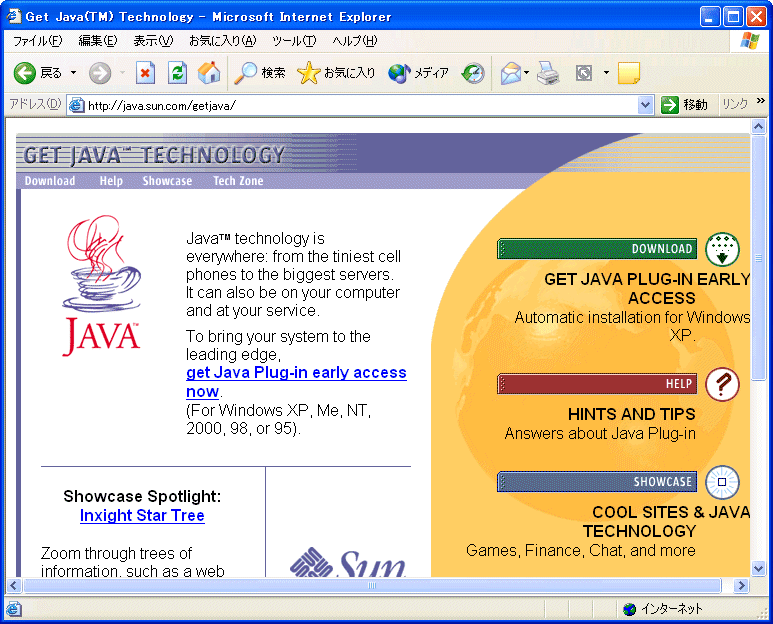The image size is (773, 624).
Task: Open the Media (メディア) toolbar button
Action: (x=418, y=73)
